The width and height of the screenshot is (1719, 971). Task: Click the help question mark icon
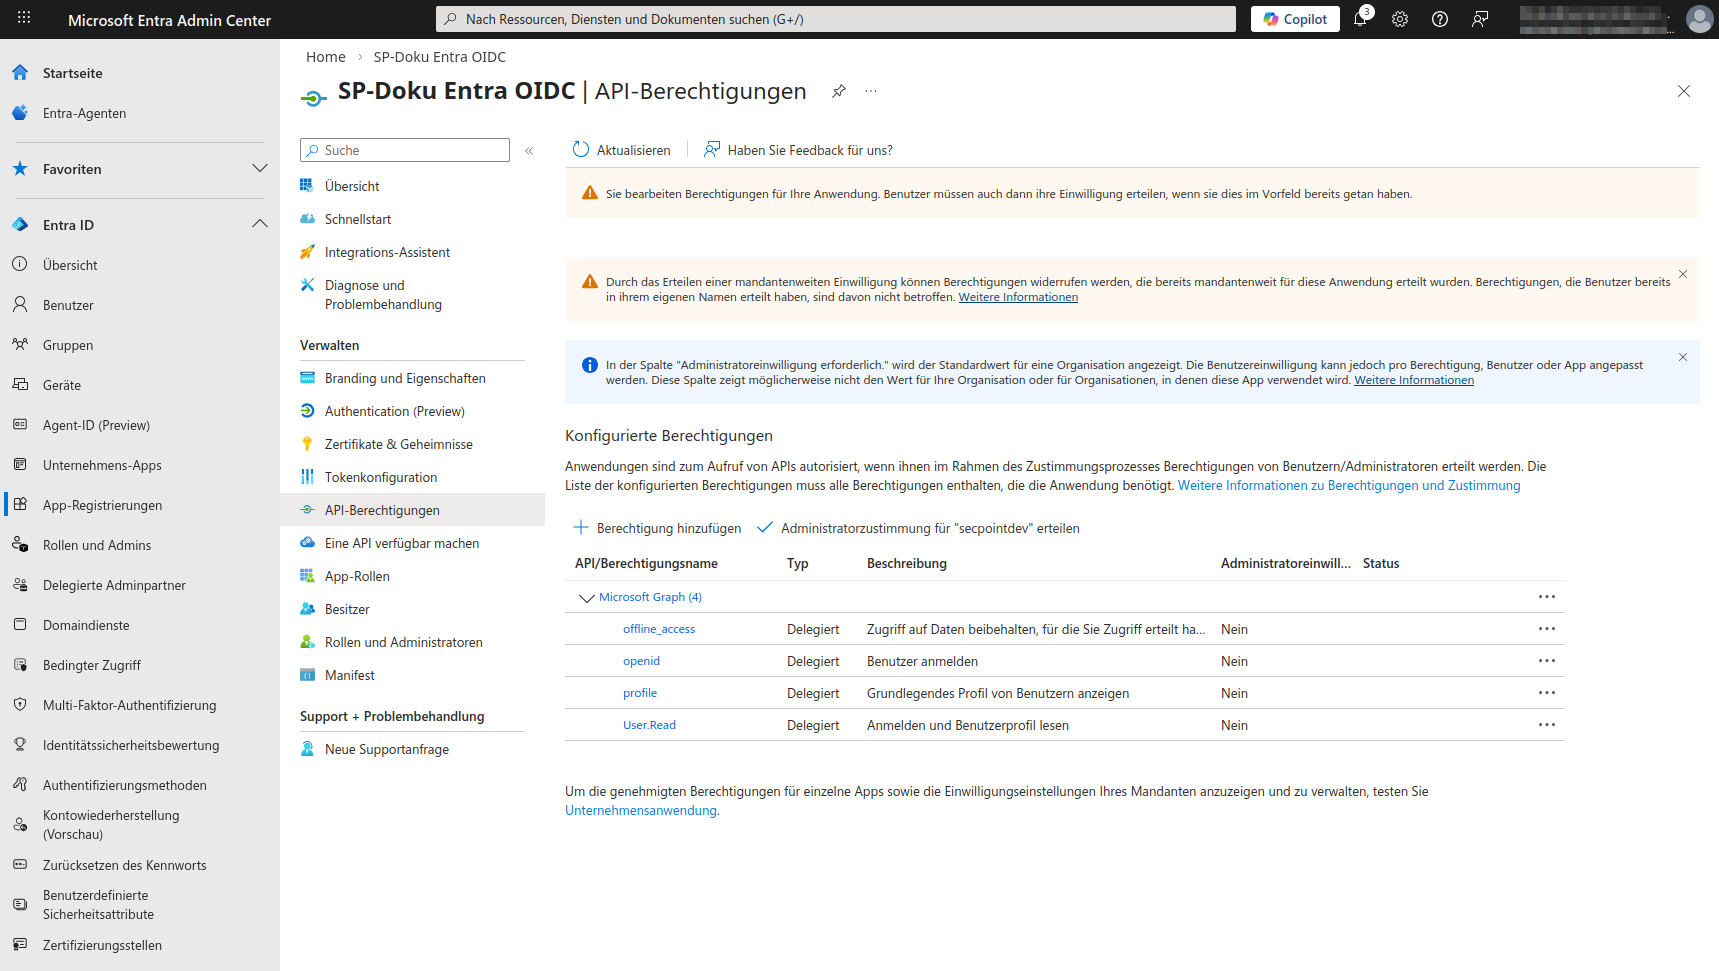coord(1440,19)
